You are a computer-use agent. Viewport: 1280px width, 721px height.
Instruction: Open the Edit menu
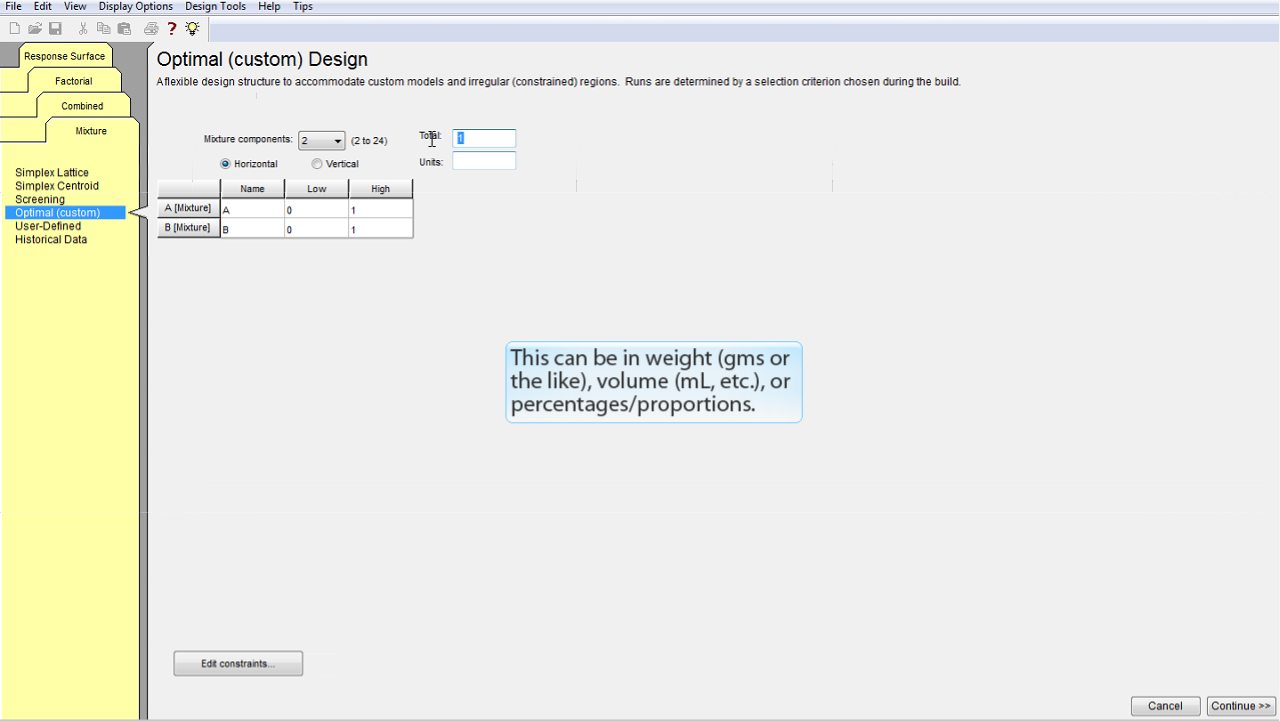click(x=43, y=7)
